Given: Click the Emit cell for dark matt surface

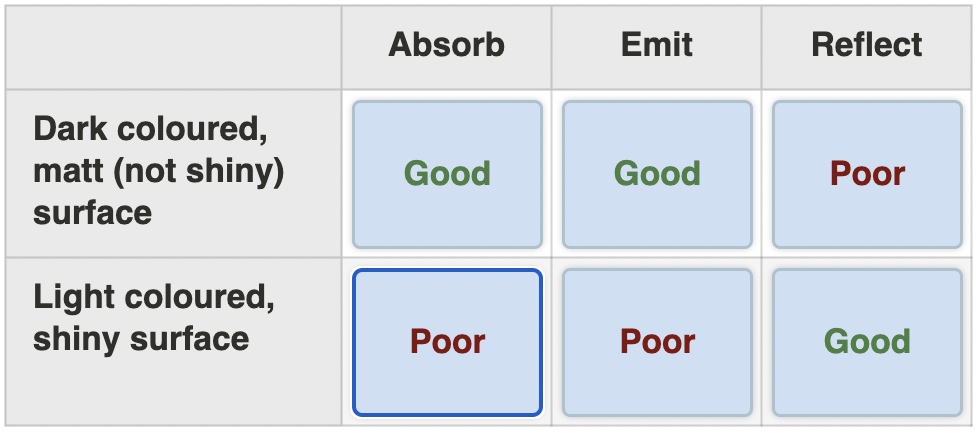Looking at the screenshot, I should pos(657,174).
